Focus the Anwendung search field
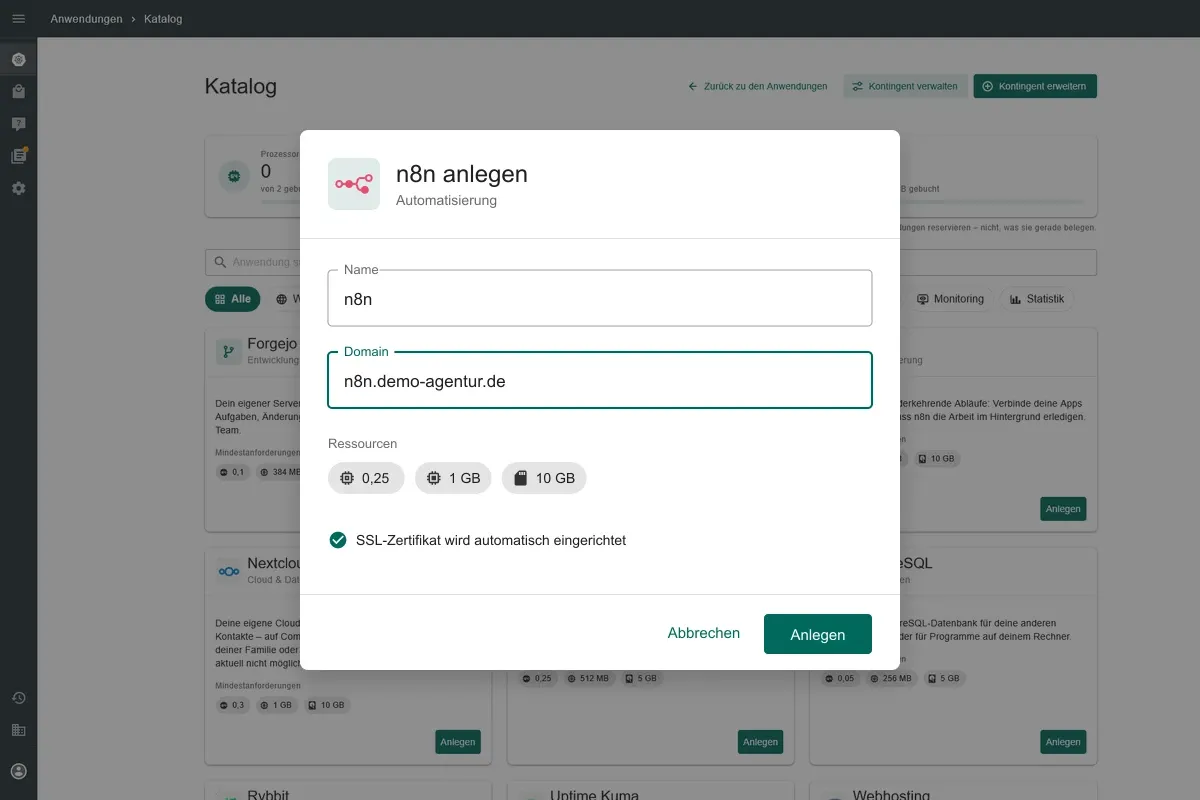 point(651,262)
